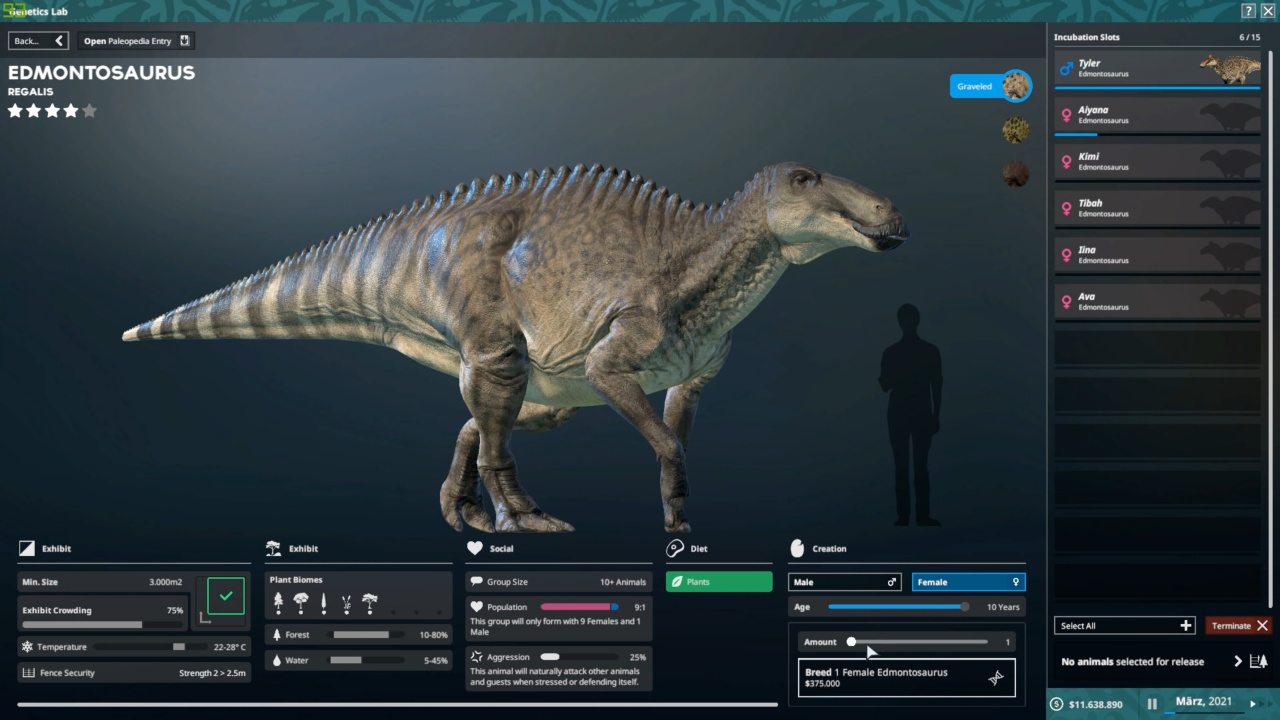Click the incubation slots vertical scrollbar
The height and width of the screenshot is (720, 1280).
coord(1271,328)
